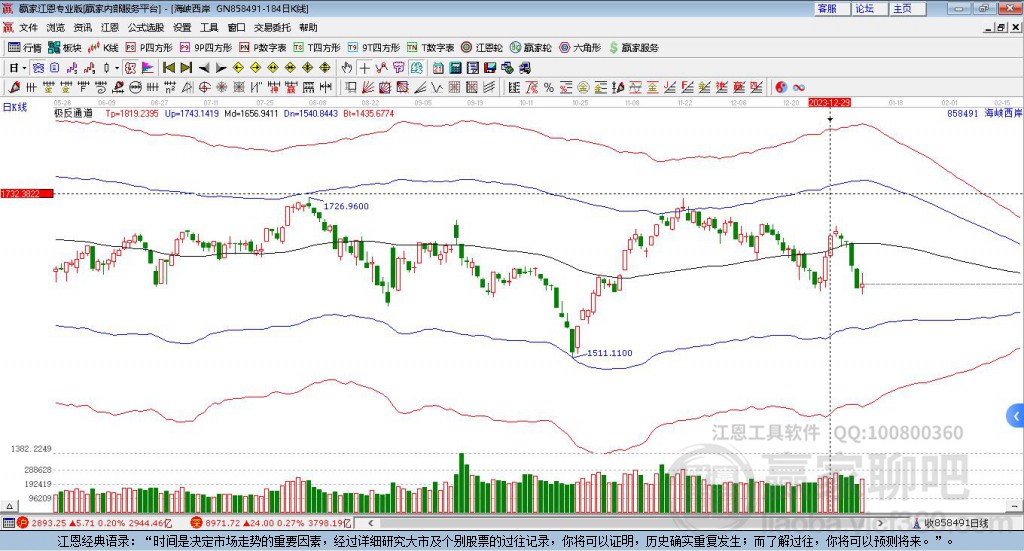Click the first yellow diamond arrow icon
This screenshot has height=551, width=1024.
238,68
